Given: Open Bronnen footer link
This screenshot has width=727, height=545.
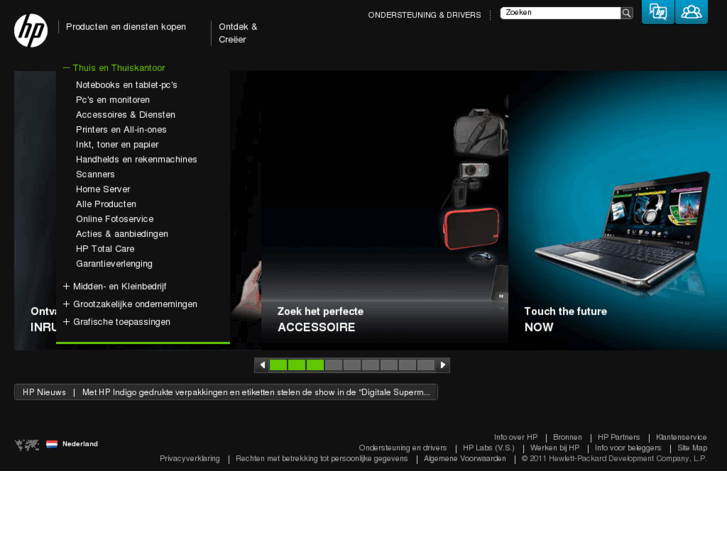Looking at the screenshot, I should [568, 437].
